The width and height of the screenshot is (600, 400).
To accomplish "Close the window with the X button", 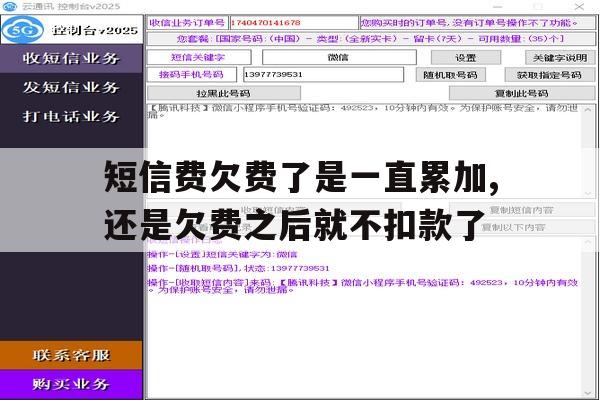I will [x=579, y=7].
